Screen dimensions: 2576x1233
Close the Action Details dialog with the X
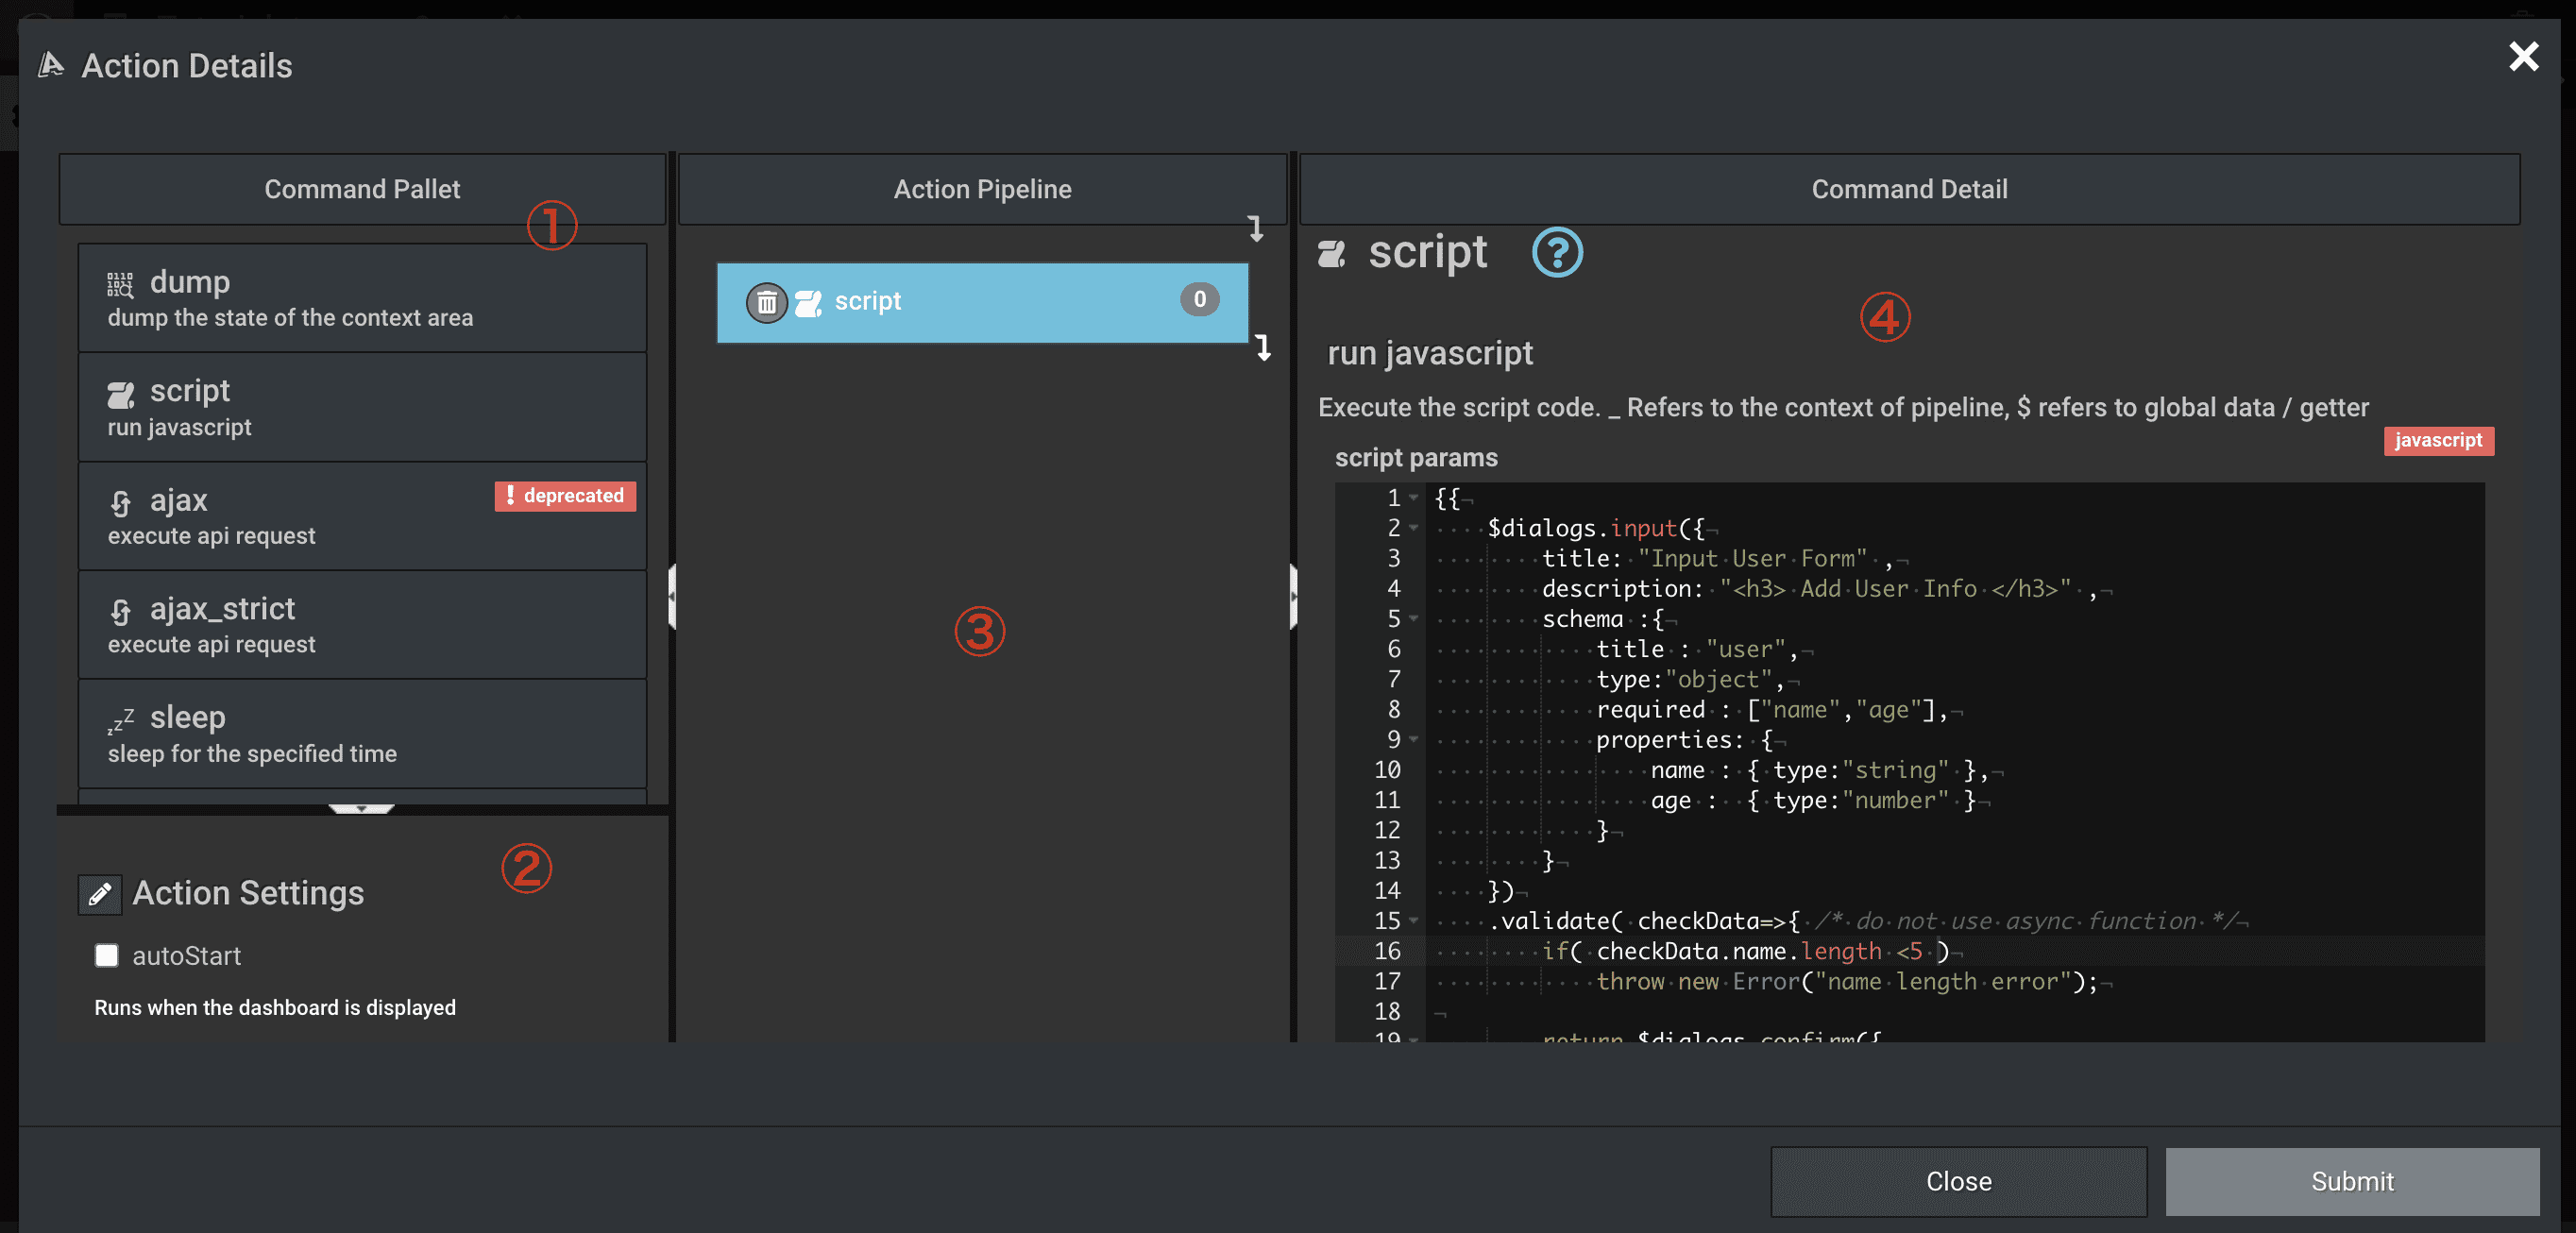[2523, 56]
